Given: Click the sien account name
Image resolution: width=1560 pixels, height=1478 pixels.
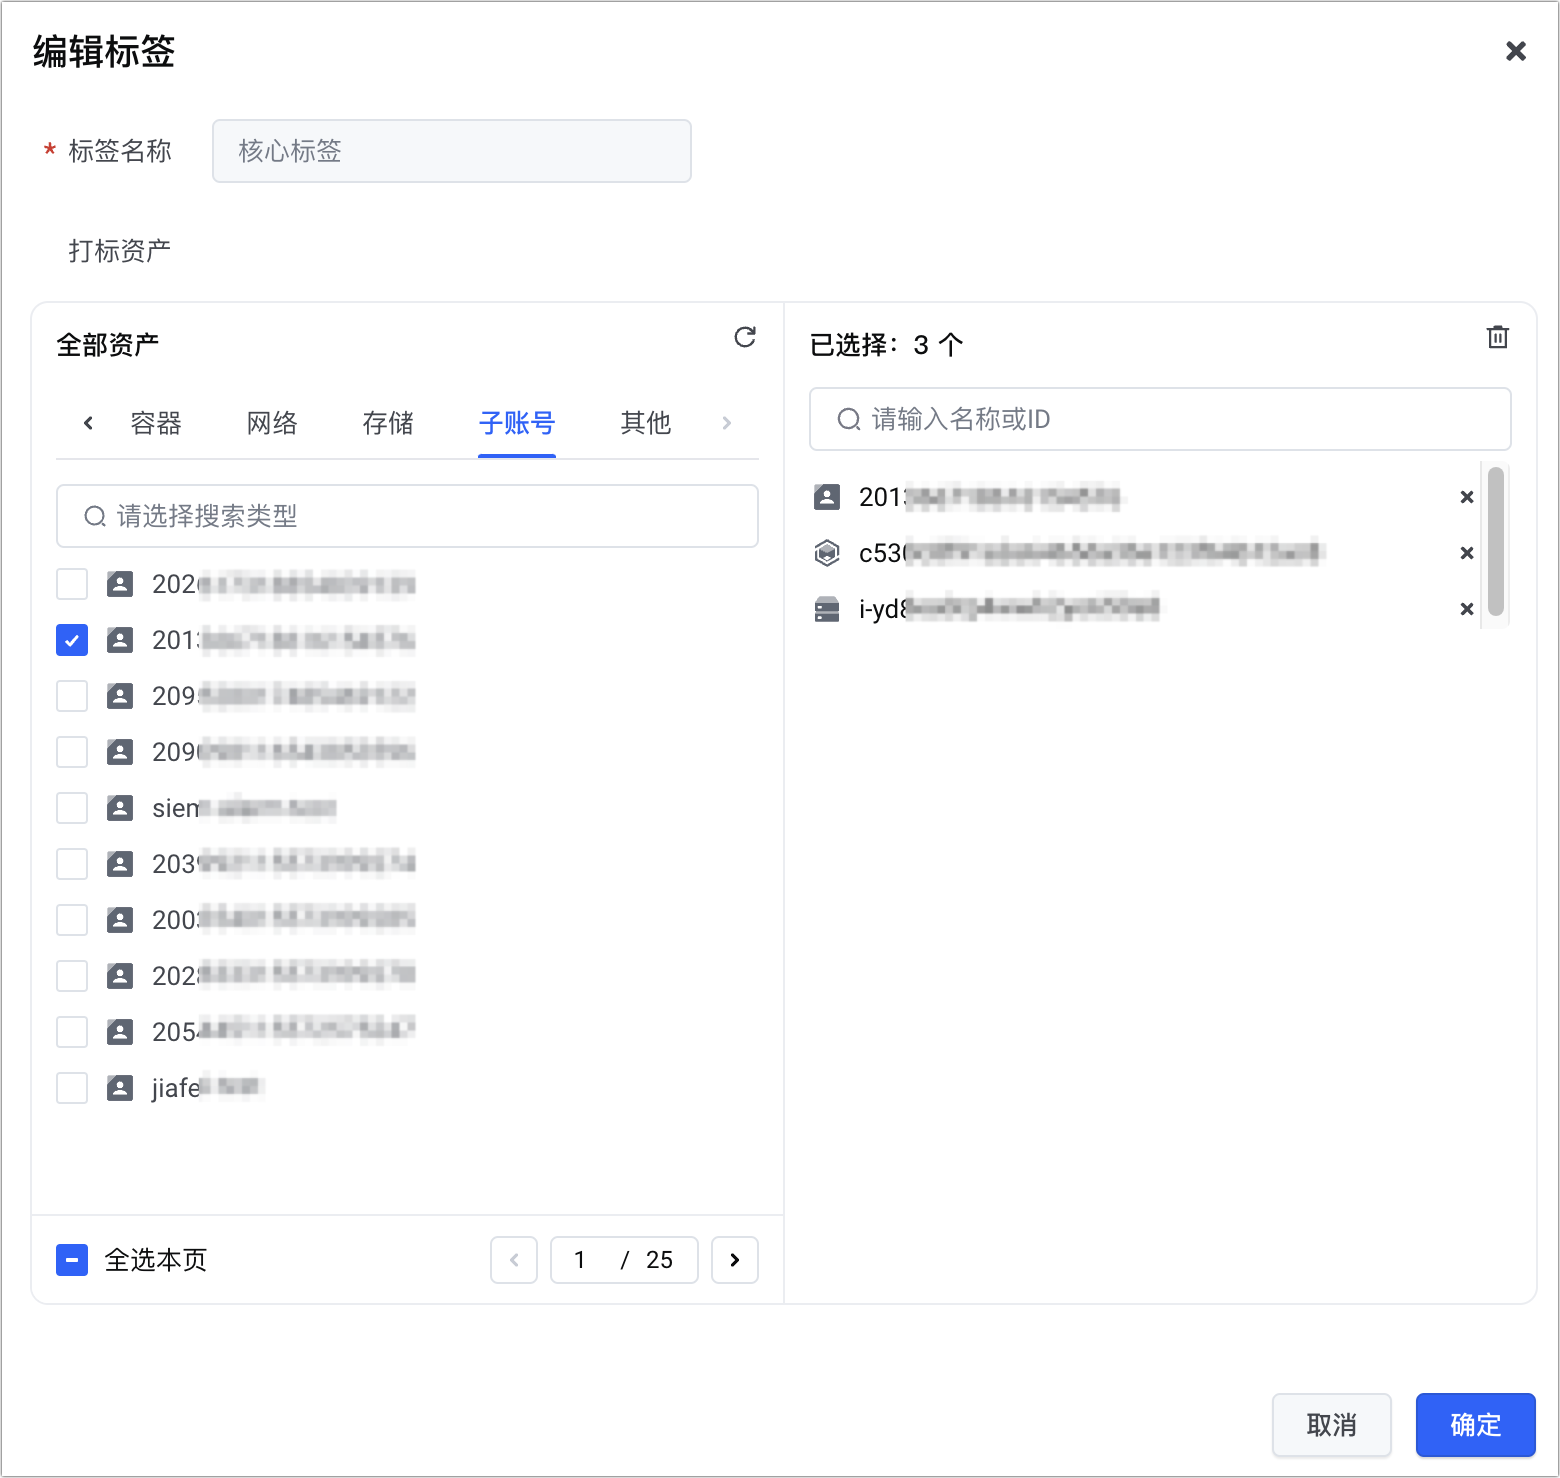Looking at the screenshot, I should coord(243,808).
